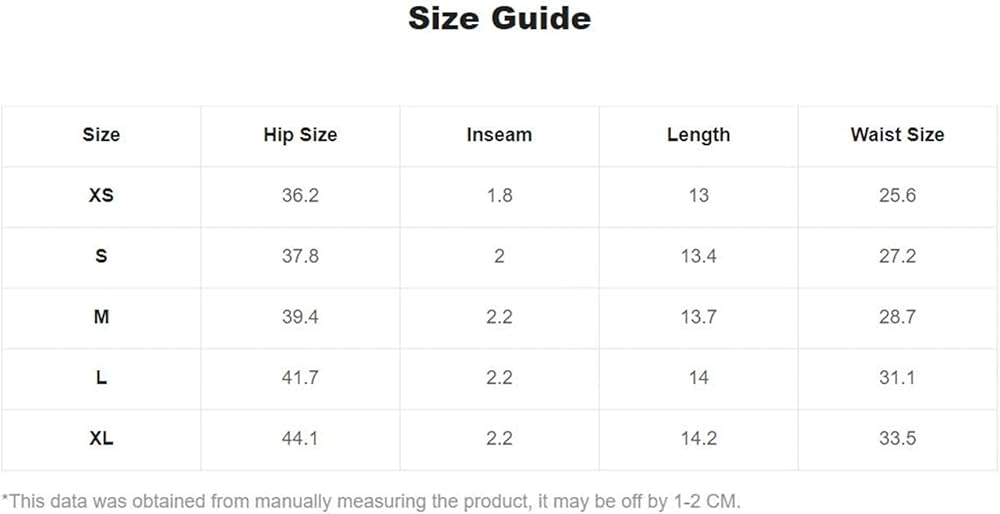Select hip size value 36.2
The image size is (1000, 514).
[300, 196]
